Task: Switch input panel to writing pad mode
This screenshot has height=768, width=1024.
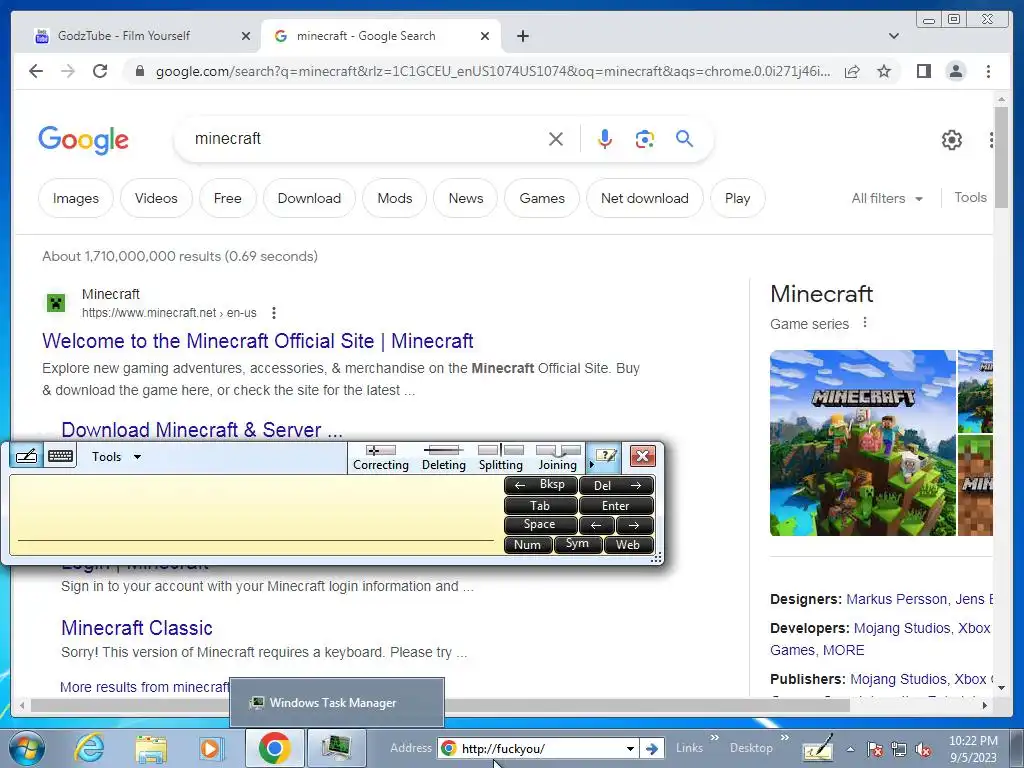Action: 26,455
